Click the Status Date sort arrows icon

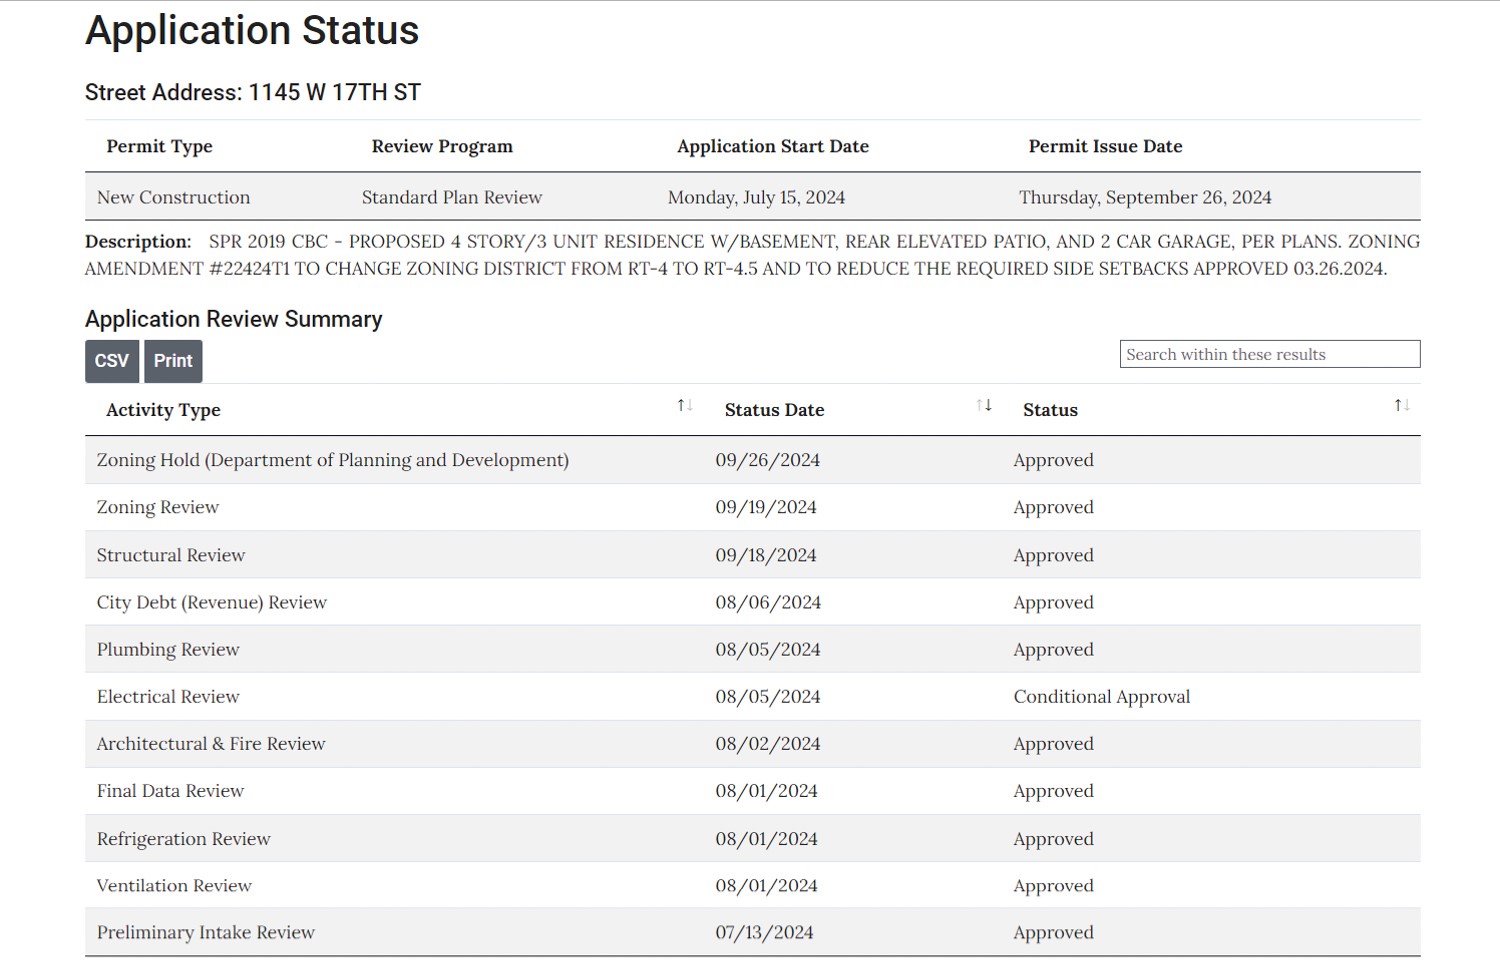tap(984, 405)
